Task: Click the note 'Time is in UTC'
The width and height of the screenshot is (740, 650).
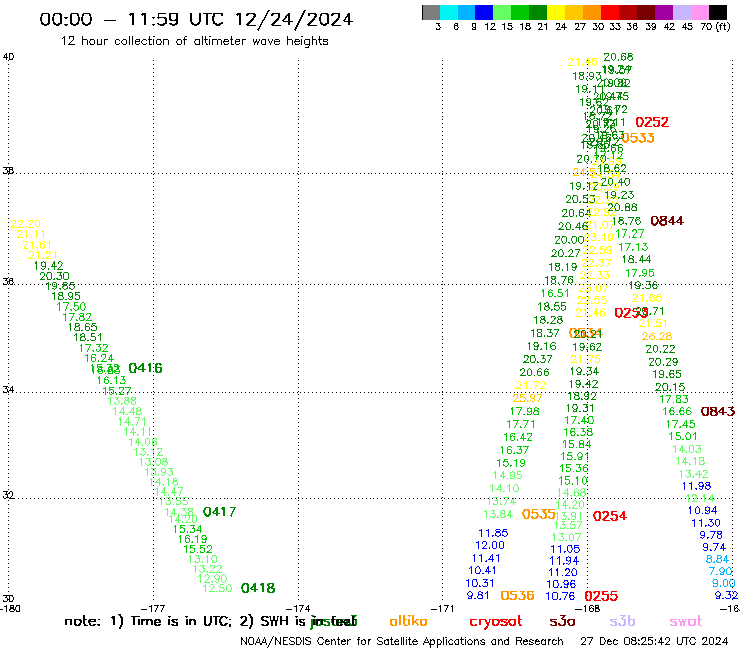Action: coord(181,622)
